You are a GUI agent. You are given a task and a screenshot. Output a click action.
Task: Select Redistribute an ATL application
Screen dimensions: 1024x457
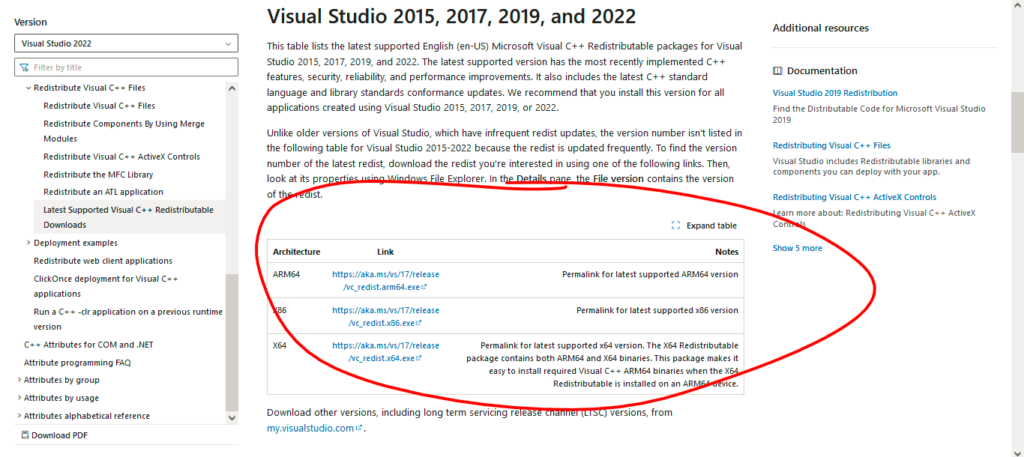(103, 191)
